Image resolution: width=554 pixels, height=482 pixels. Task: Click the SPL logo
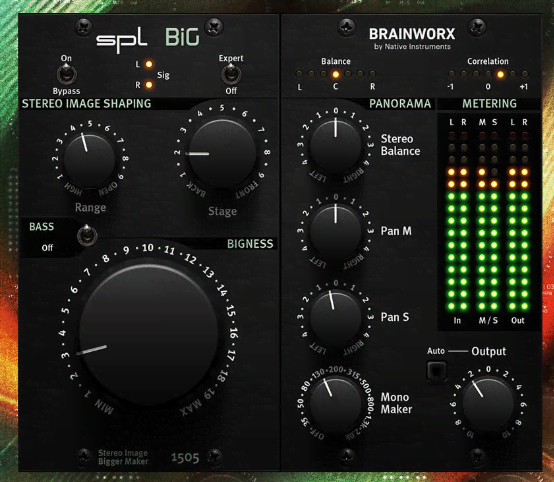tap(122, 40)
